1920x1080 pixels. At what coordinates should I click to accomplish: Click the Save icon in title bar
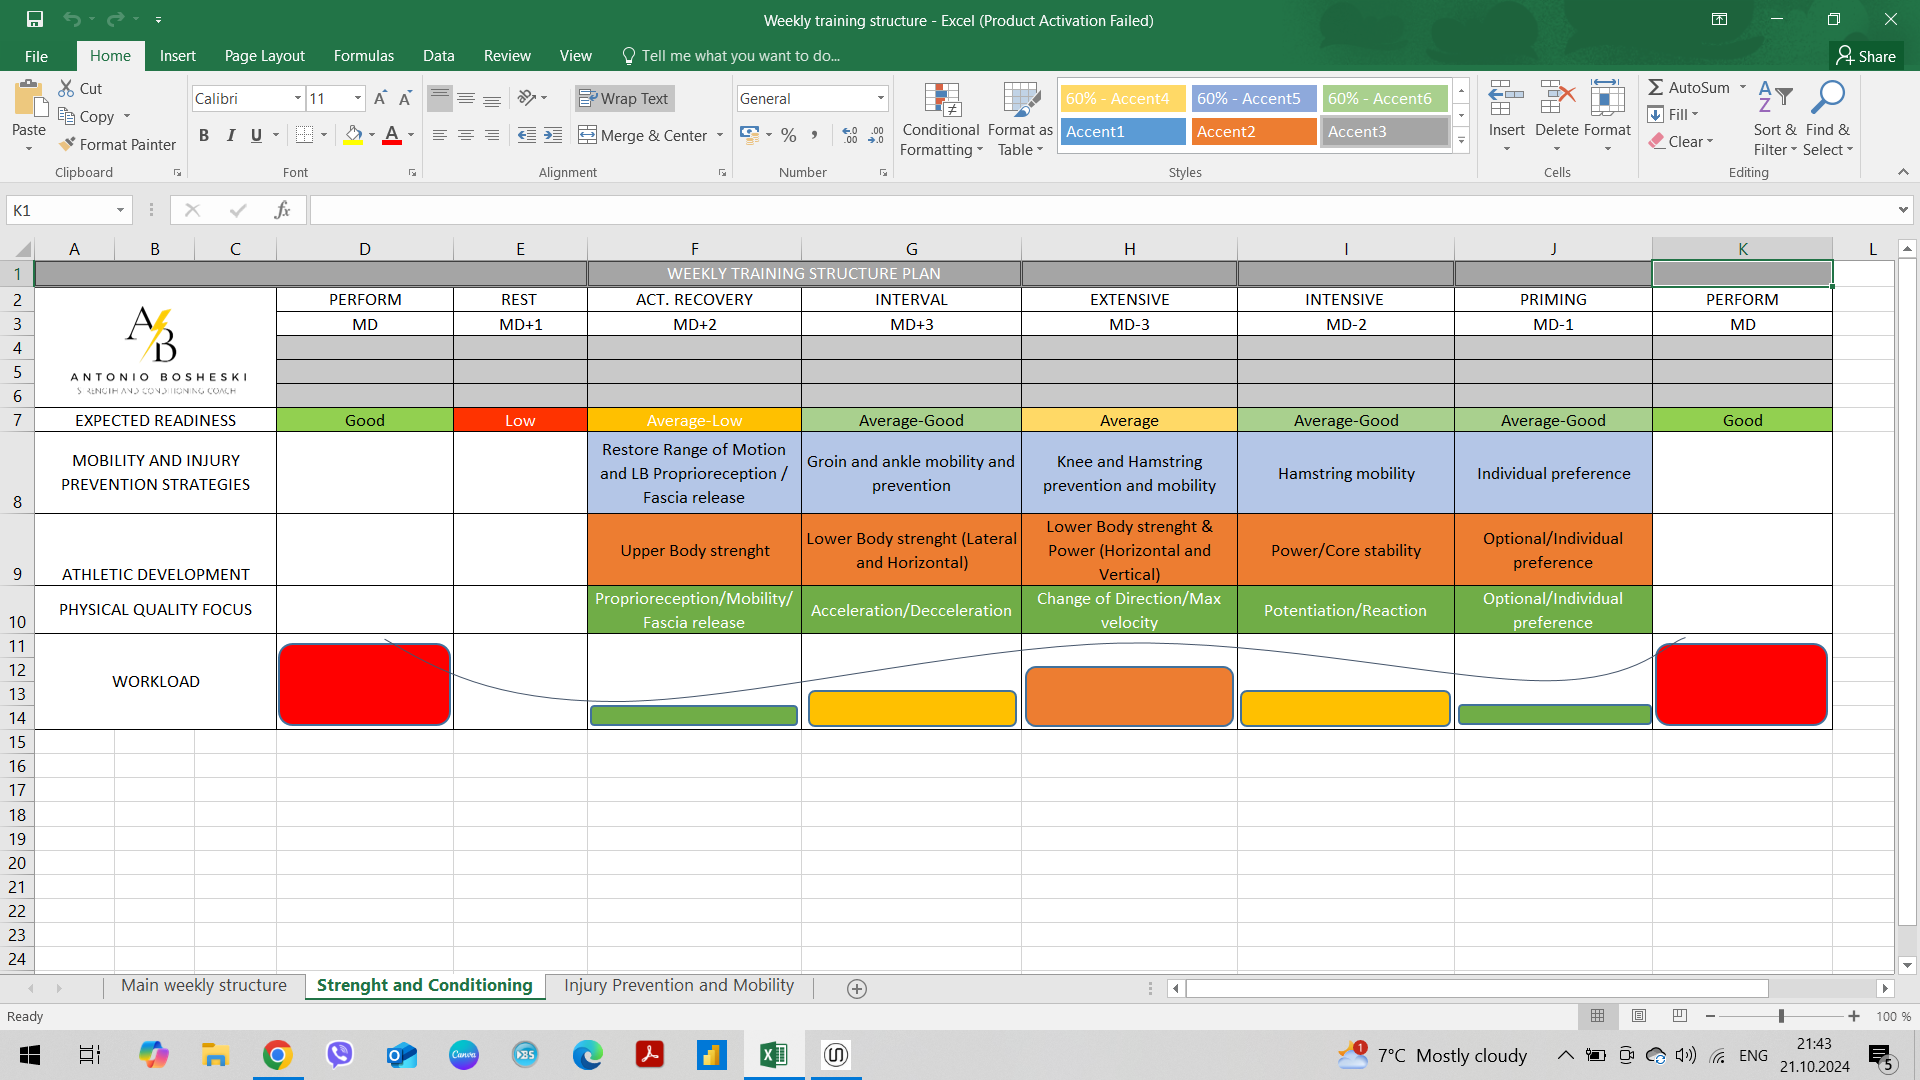tap(35, 19)
